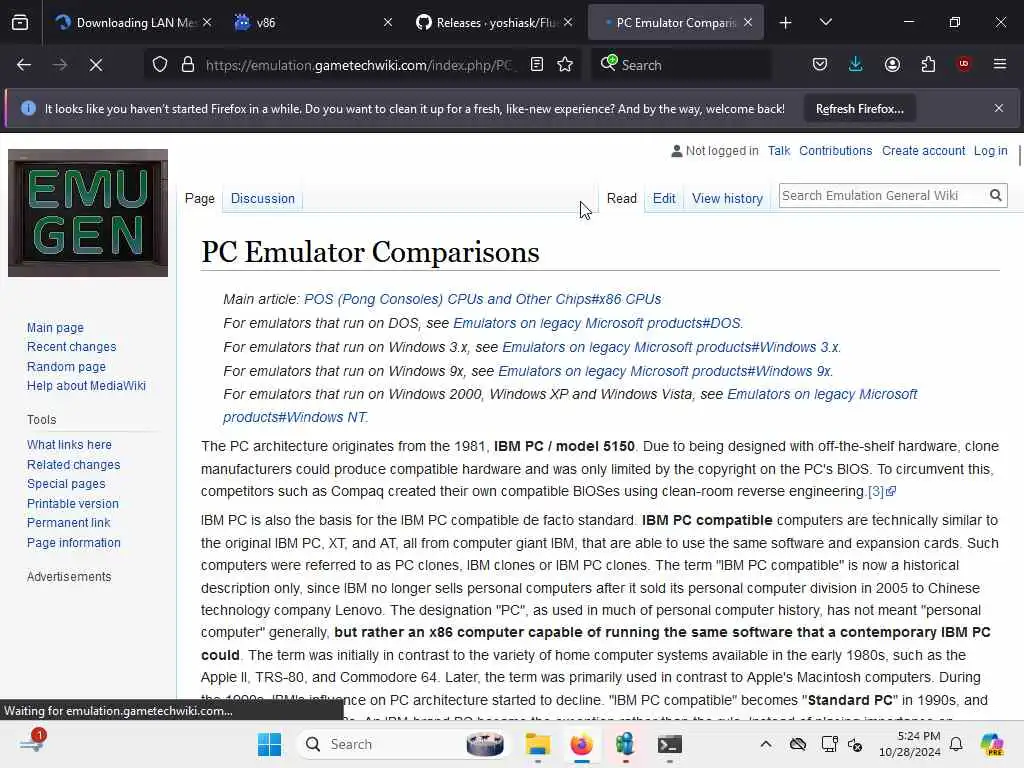Open File Explorer from taskbar
Image resolution: width=1024 pixels, height=768 pixels.
538,744
